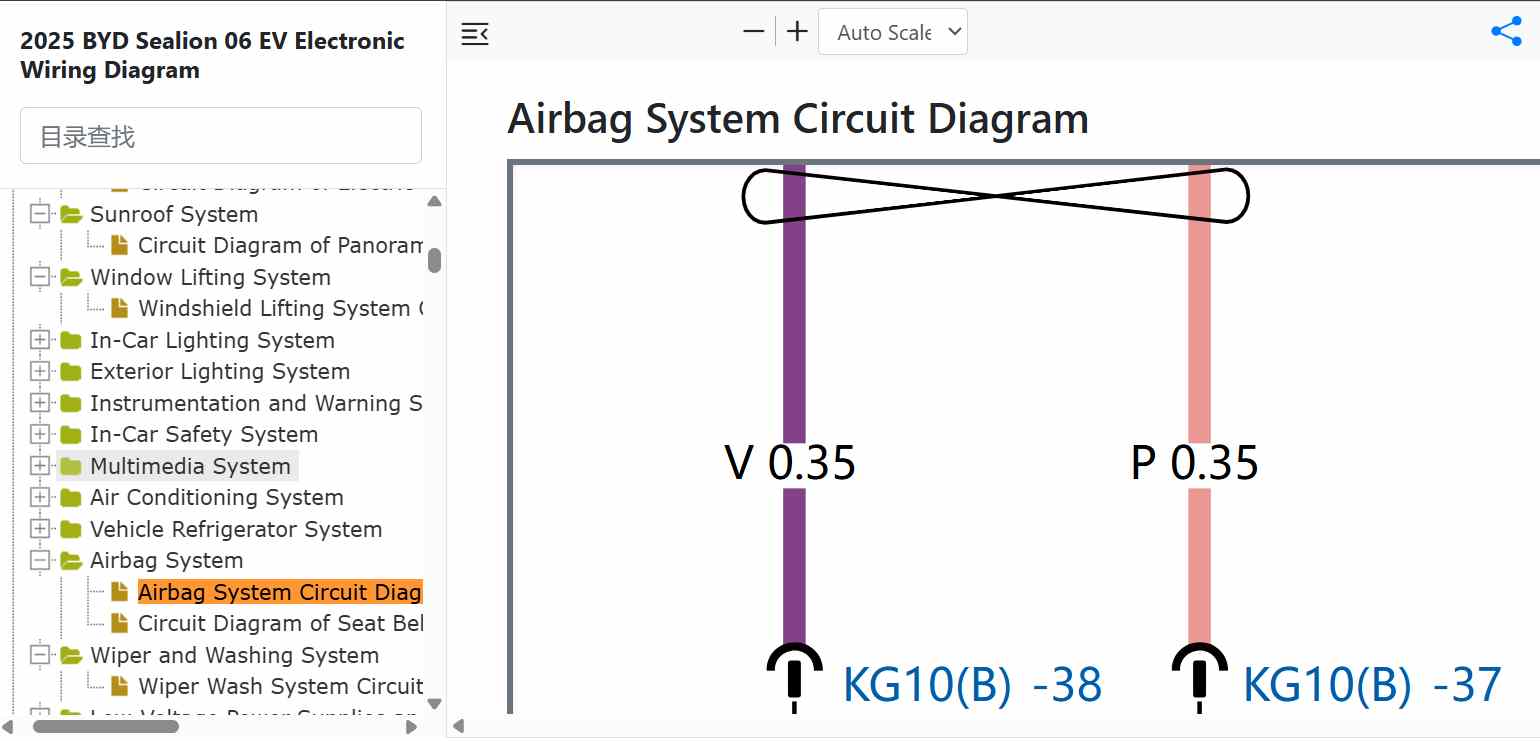Focus the 目录查找 search field
The width and height of the screenshot is (1540, 741).
pyautogui.click(x=221, y=136)
